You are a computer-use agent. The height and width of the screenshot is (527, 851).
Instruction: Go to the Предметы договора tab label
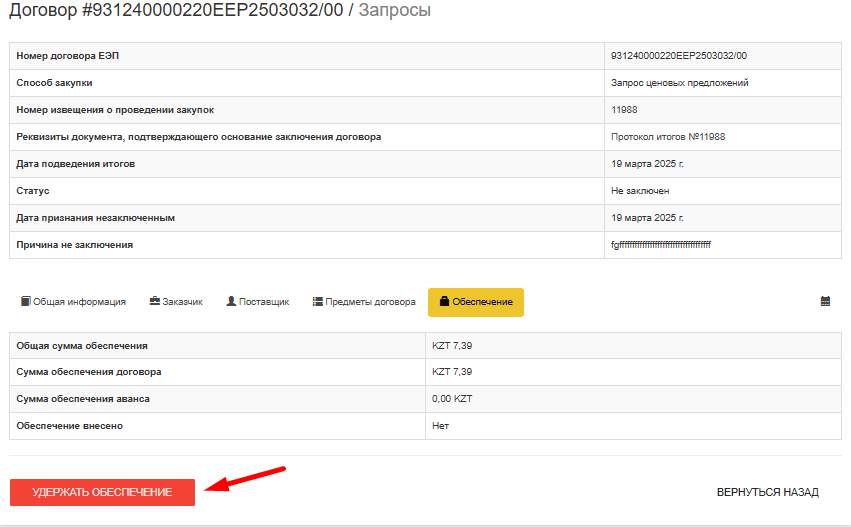tap(370, 302)
